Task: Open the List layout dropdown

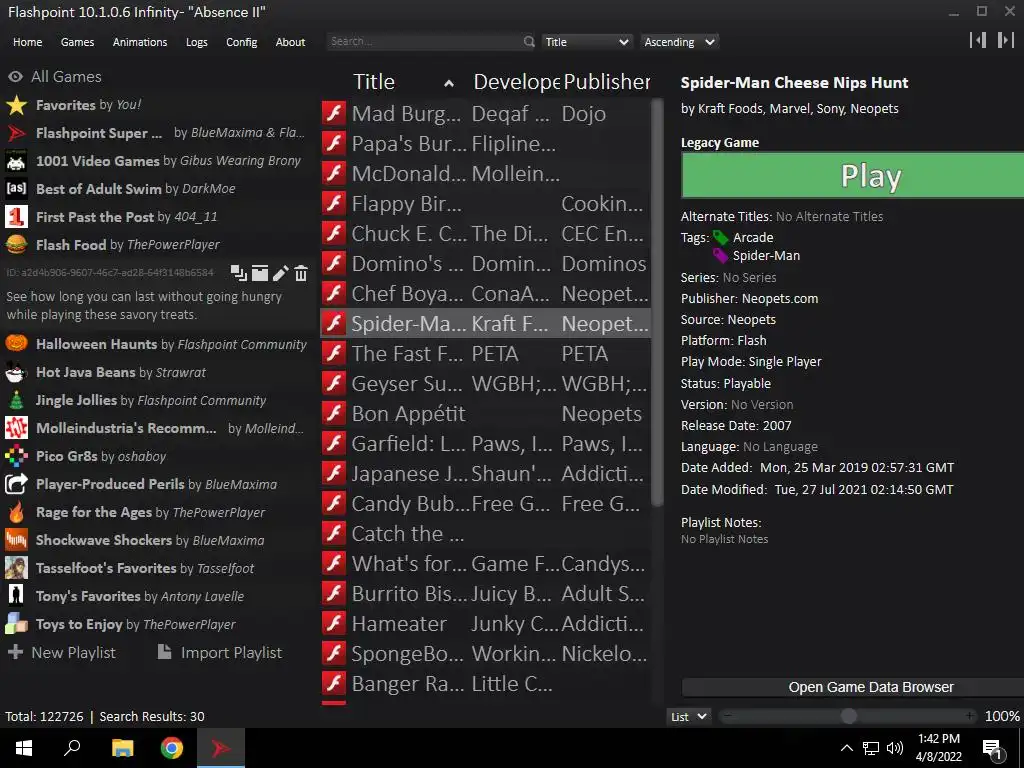Action: [689, 716]
